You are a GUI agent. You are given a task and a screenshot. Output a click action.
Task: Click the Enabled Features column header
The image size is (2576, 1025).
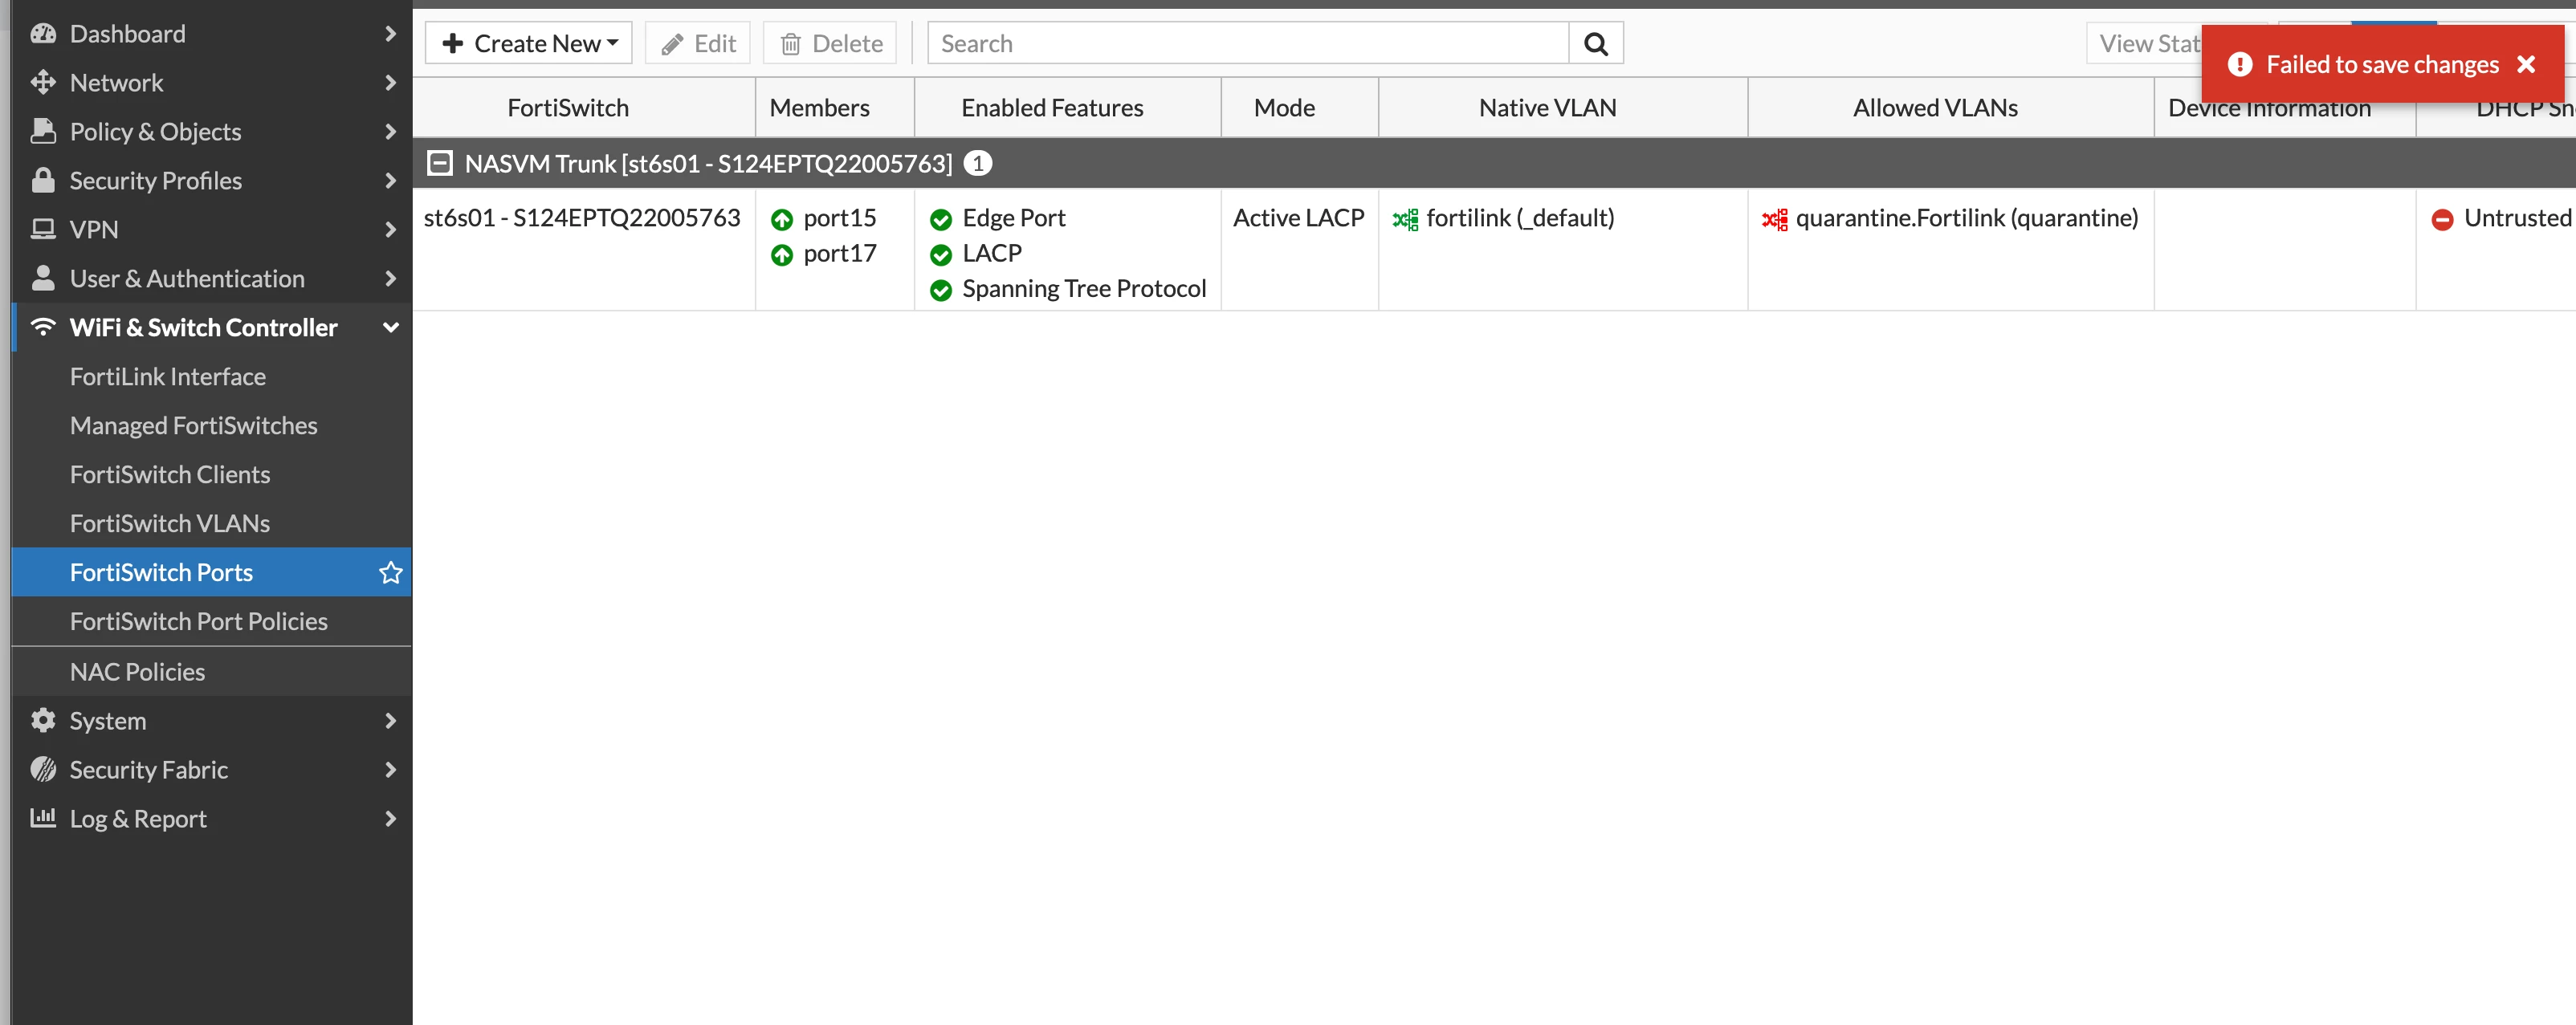[1068, 108]
